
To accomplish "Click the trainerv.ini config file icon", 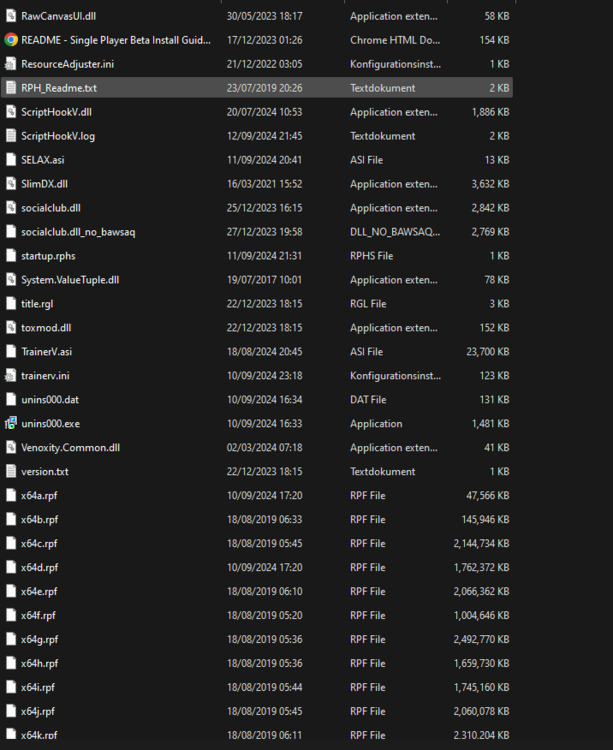I will 11,376.
